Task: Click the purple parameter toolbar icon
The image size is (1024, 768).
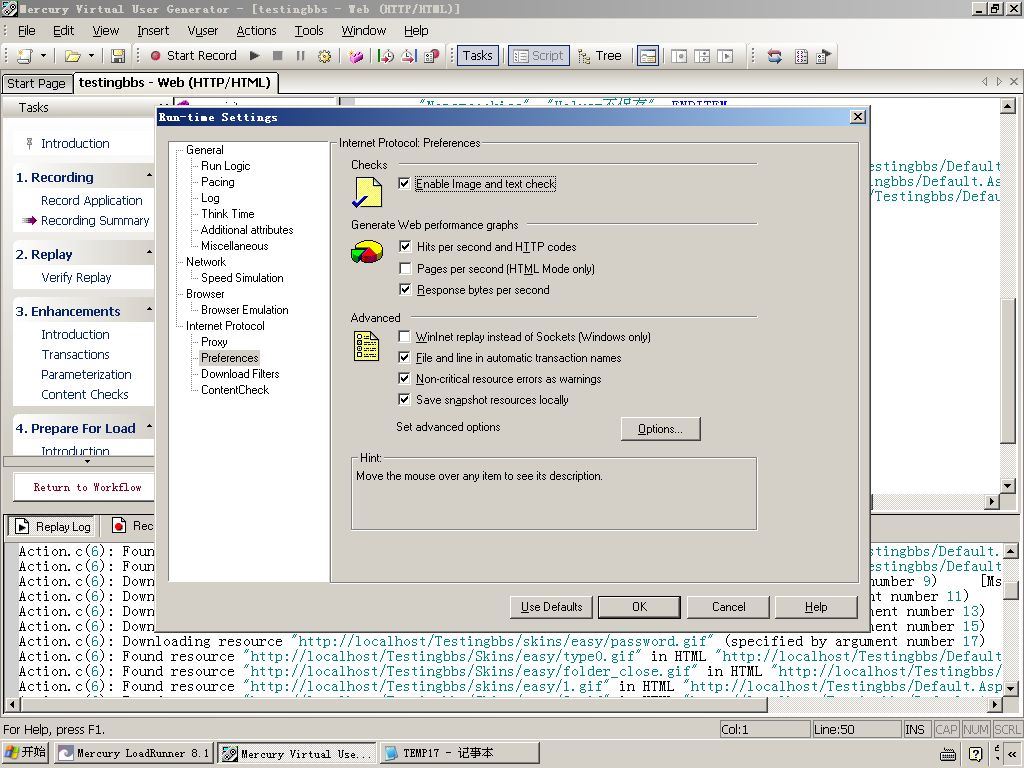Action: click(x=355, y=56)
